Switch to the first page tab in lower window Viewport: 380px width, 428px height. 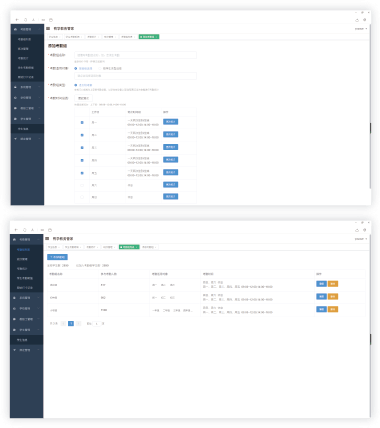pos(53,247)
